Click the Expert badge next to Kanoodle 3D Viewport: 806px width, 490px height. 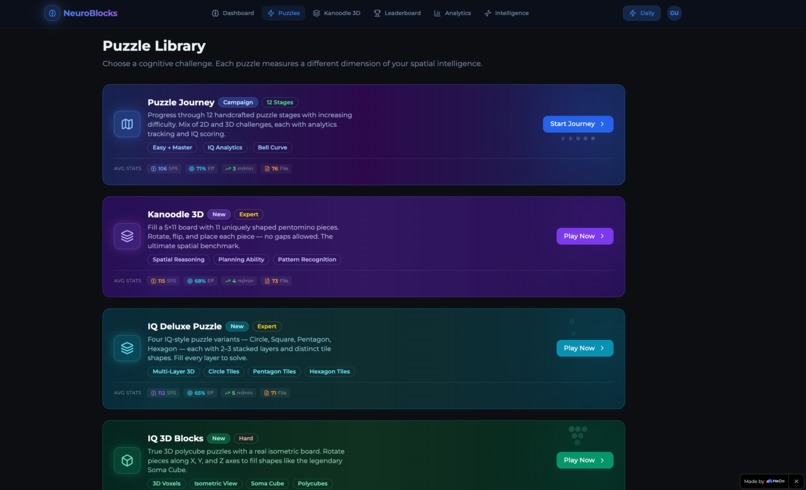click(249, 214)
